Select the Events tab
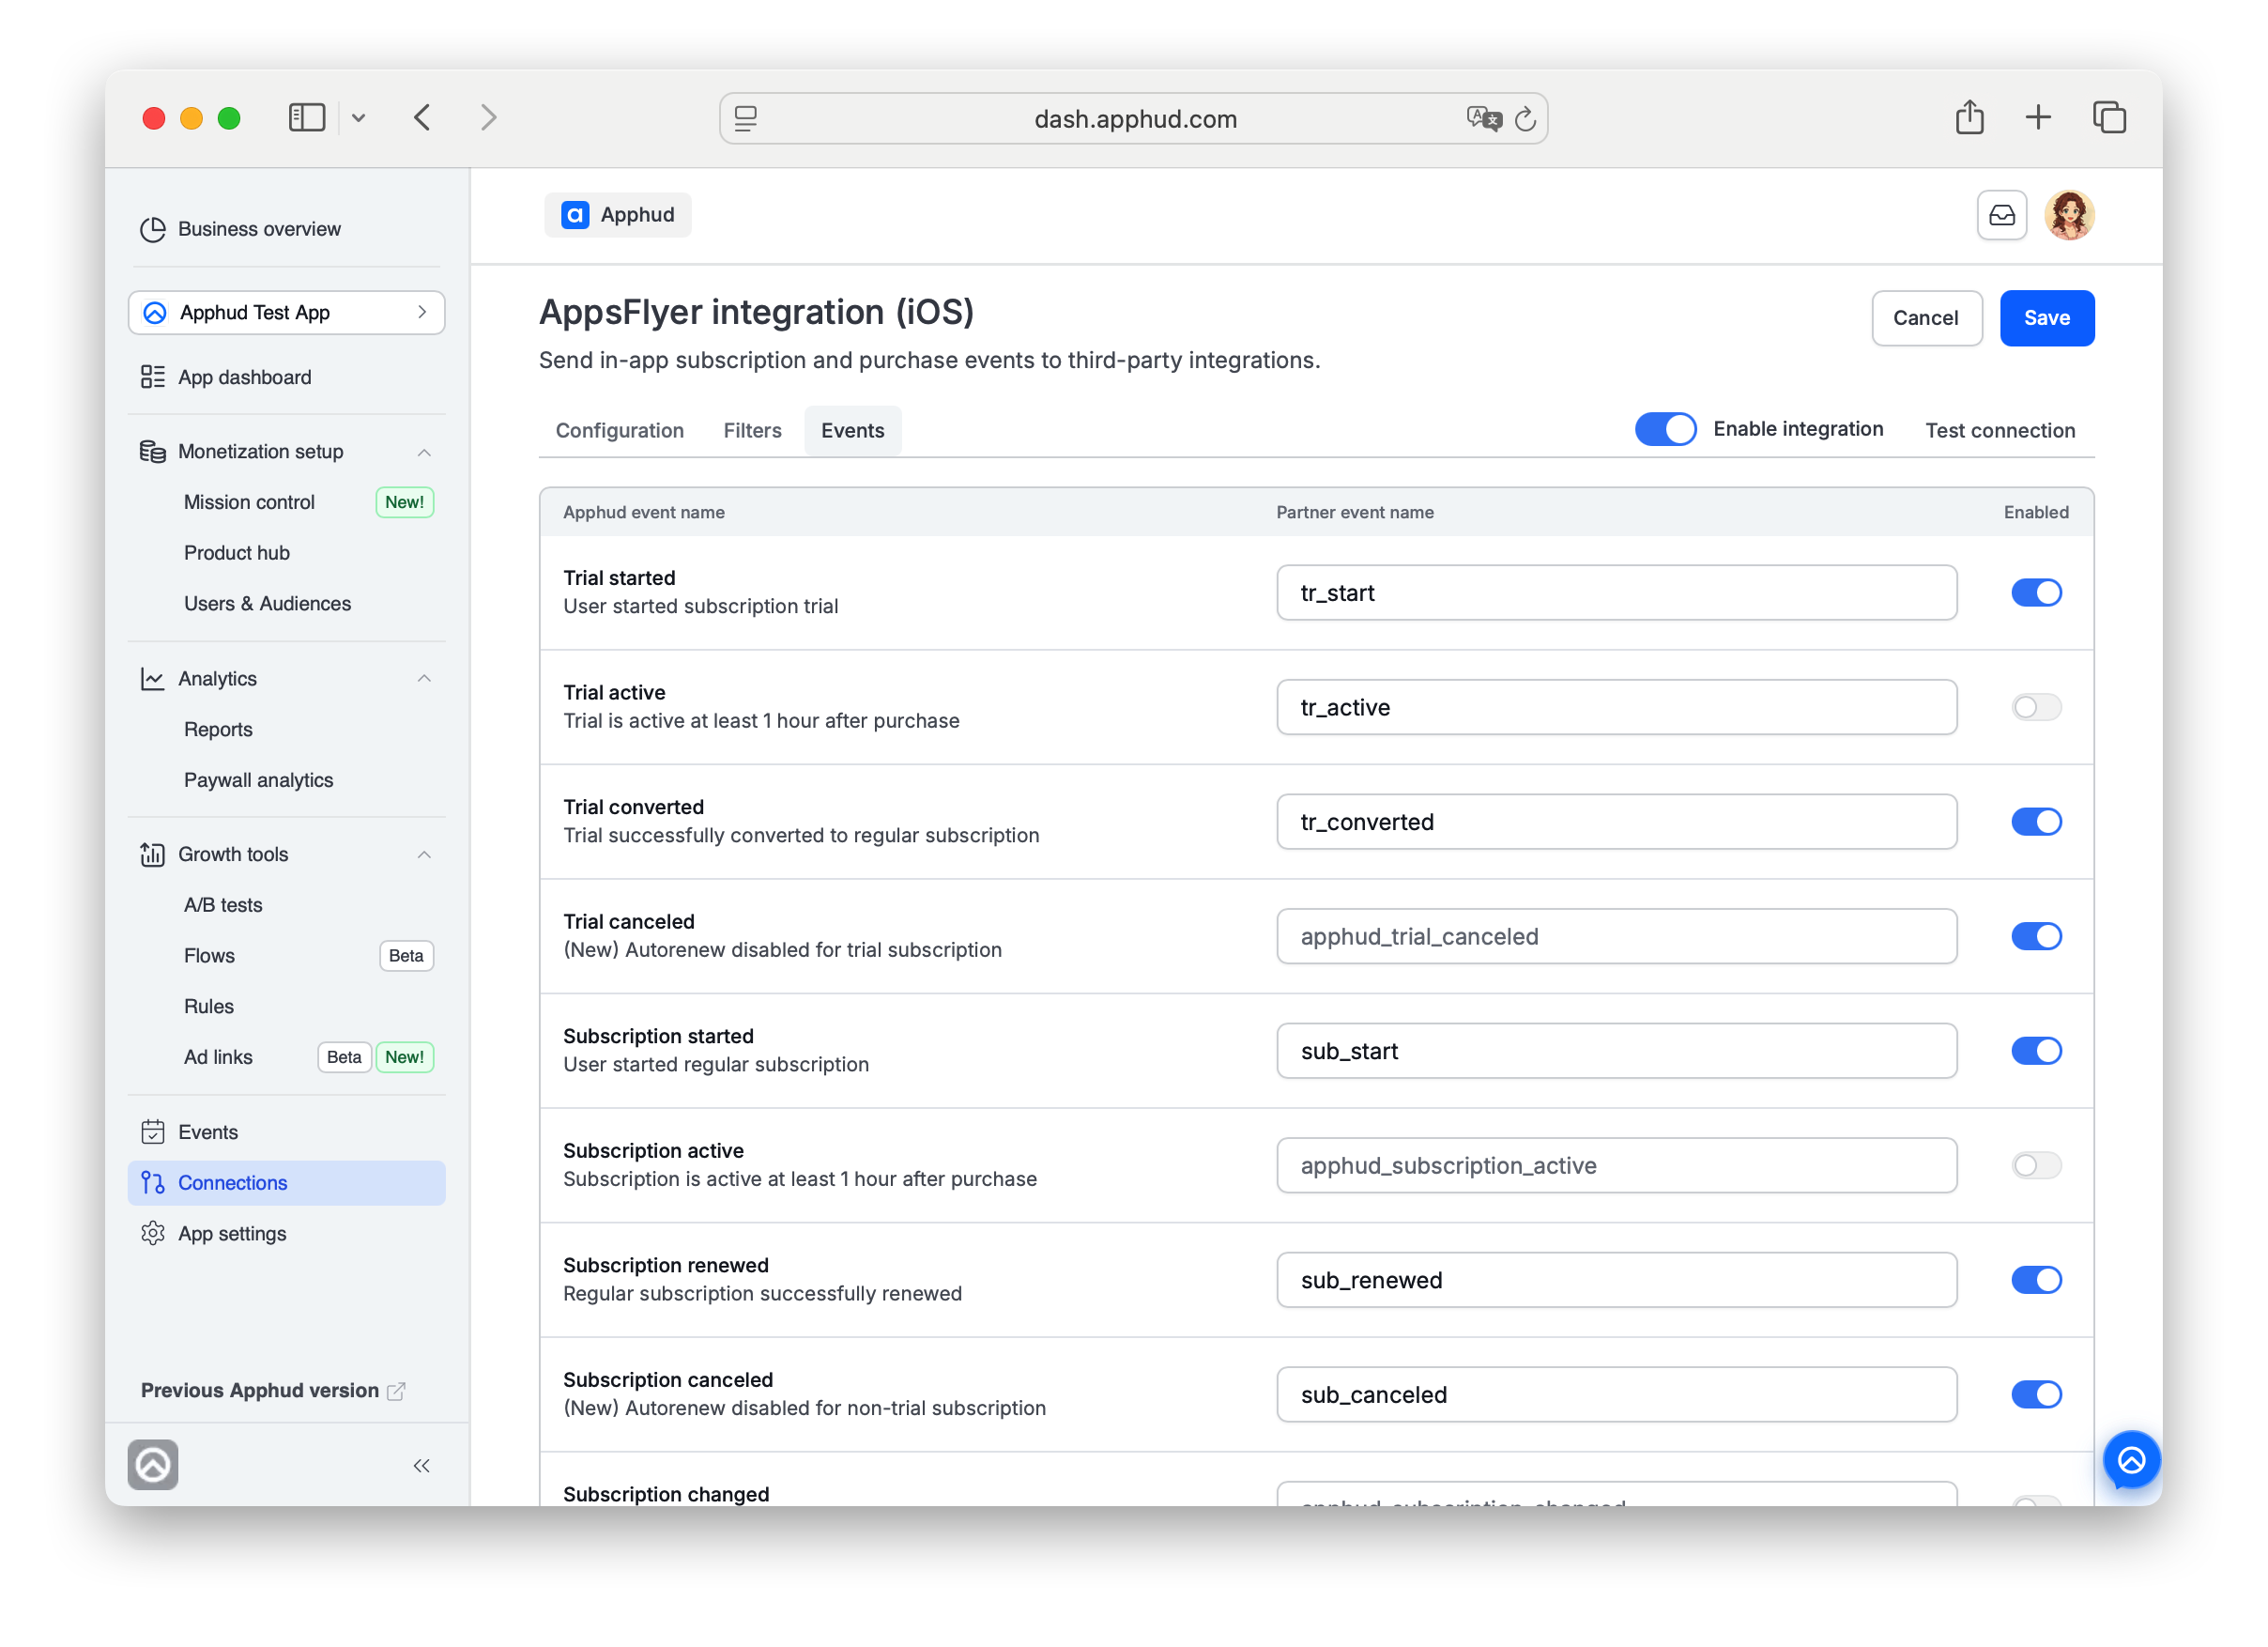The image size is (2268, 1647). [852, 431]
